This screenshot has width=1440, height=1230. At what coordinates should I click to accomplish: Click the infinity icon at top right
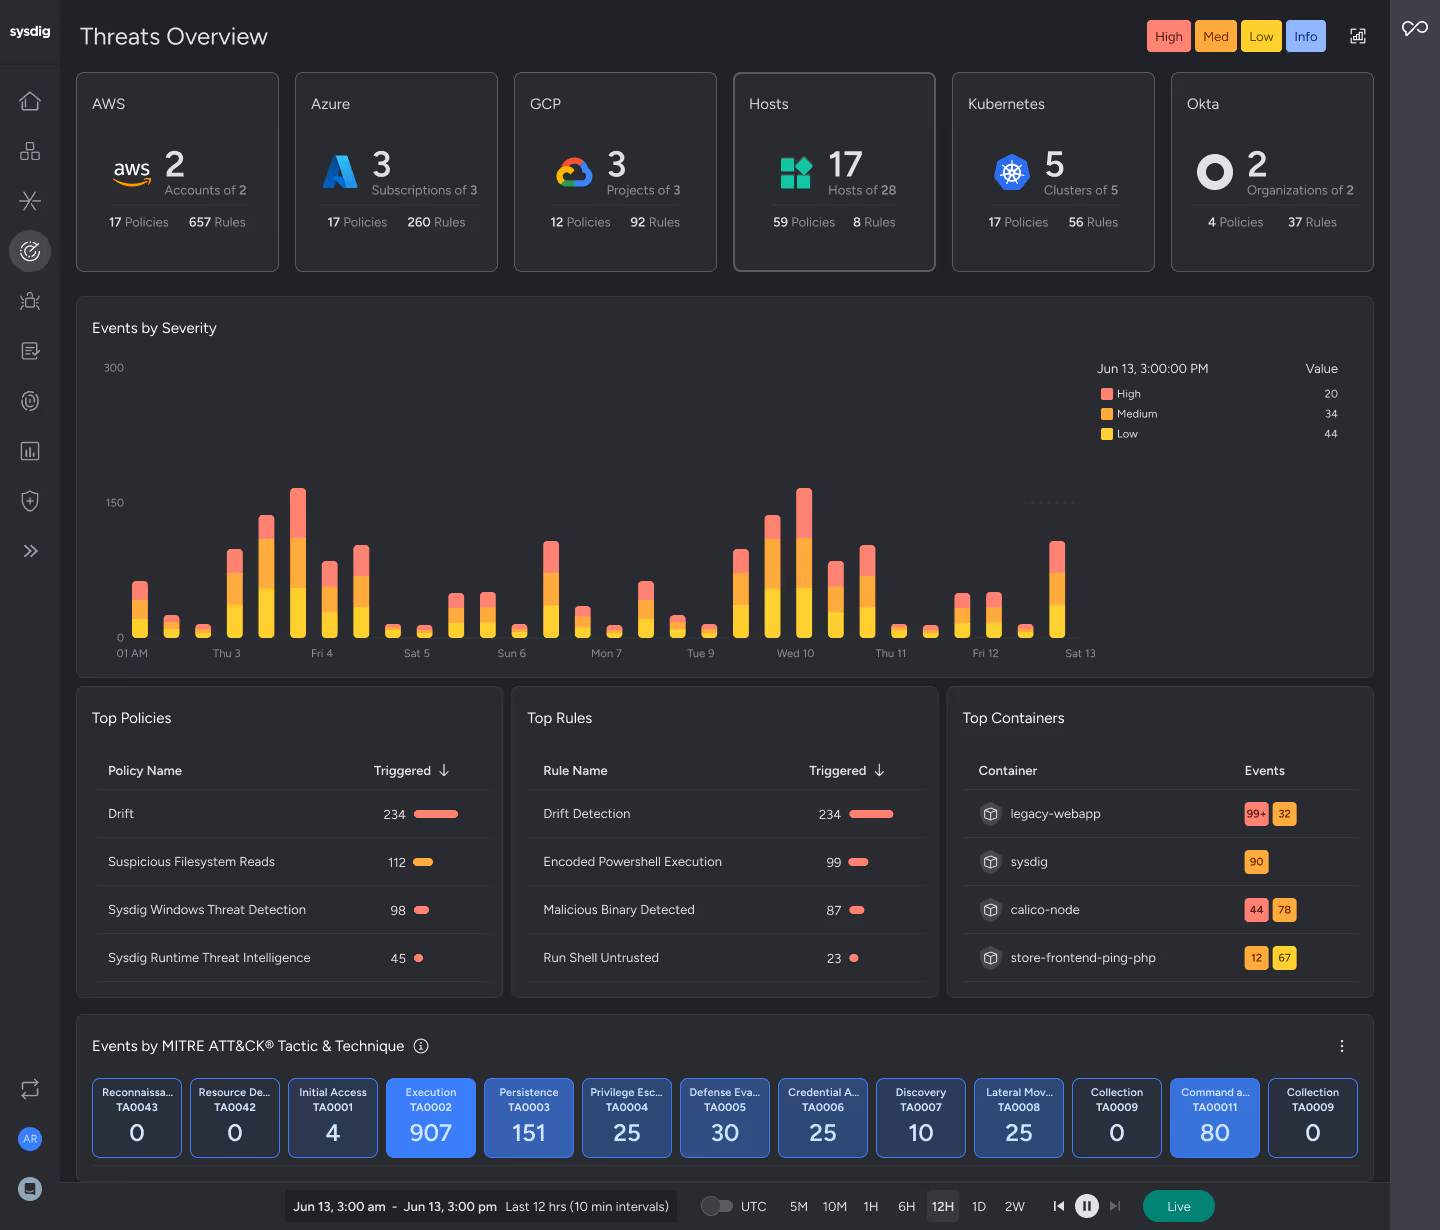click(1415, 28)
